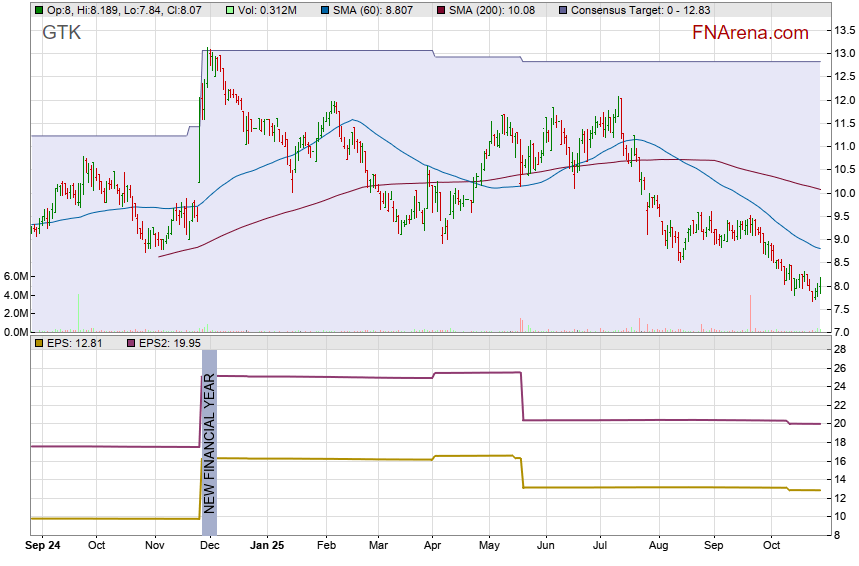Click the Dec label on the time axis
The image size is (859, 566).
pos(209,547)
